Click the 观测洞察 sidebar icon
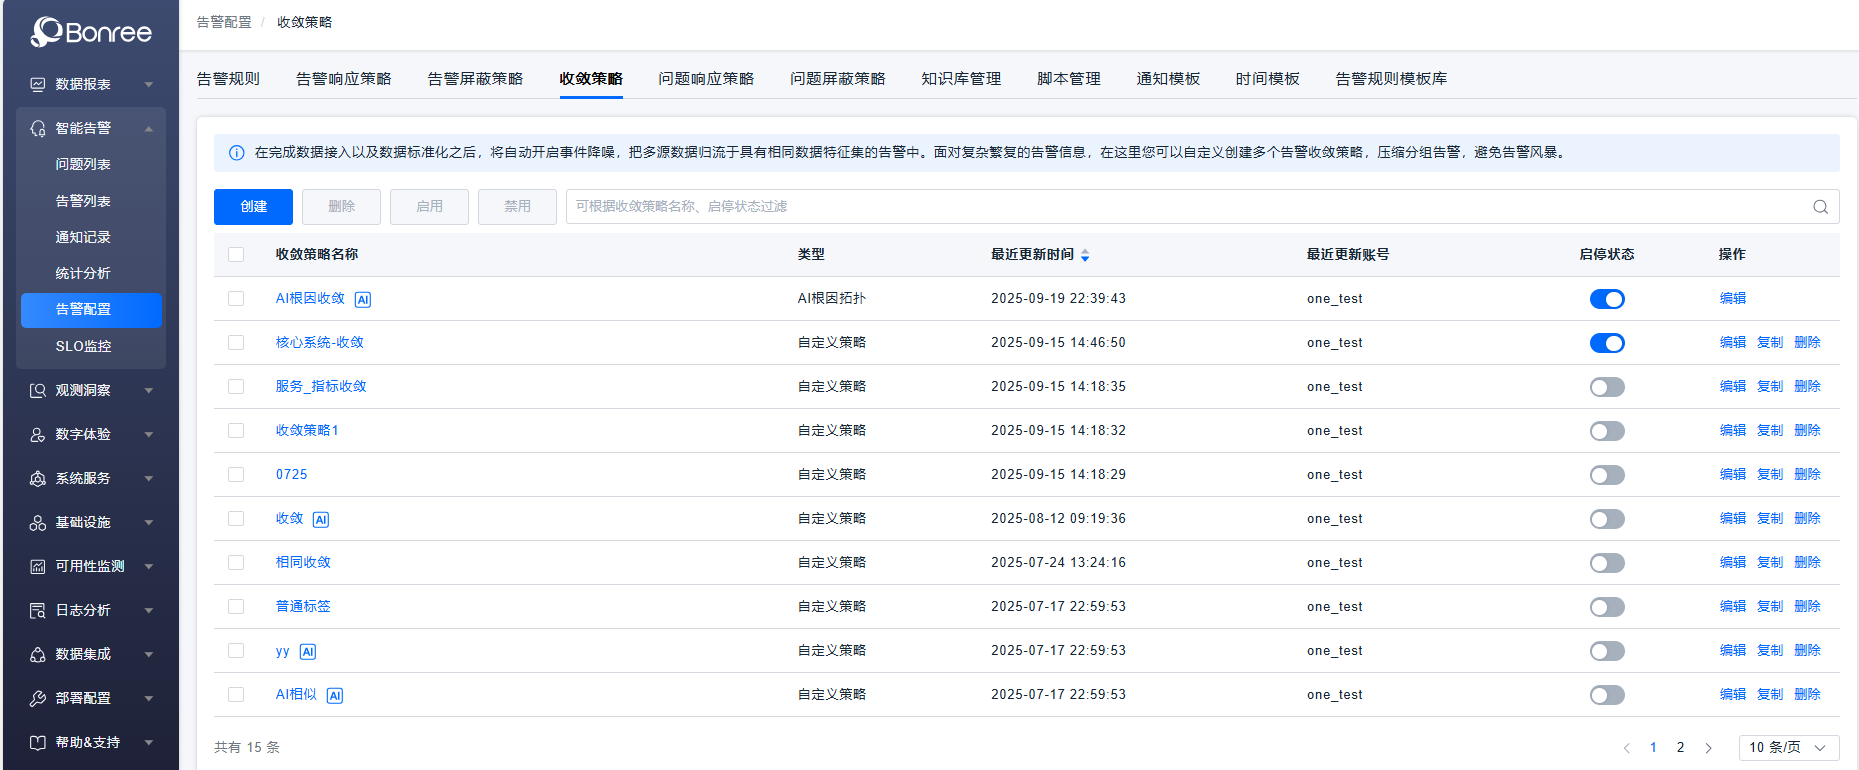The height and width of the screenshot is (770, 1859). [38, 391]
